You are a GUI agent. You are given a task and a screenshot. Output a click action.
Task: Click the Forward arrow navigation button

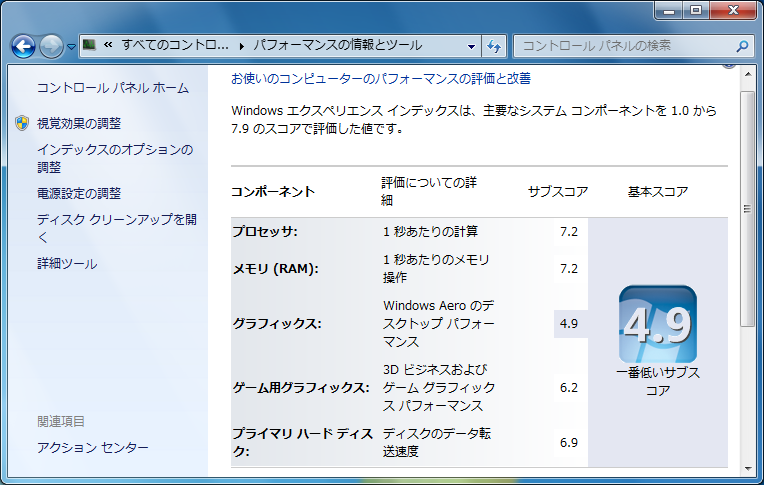[x=51, y=47]
